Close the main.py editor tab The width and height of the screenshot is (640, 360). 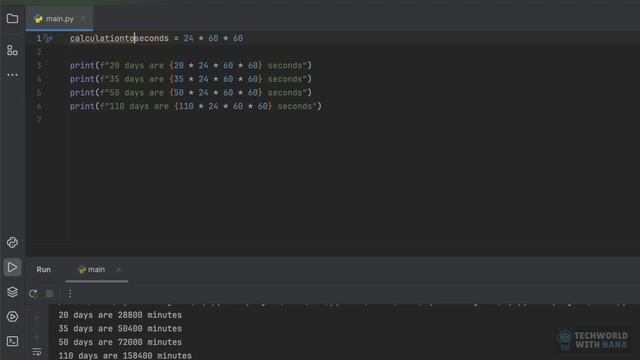pyautogui.click(x=83, y=19)
